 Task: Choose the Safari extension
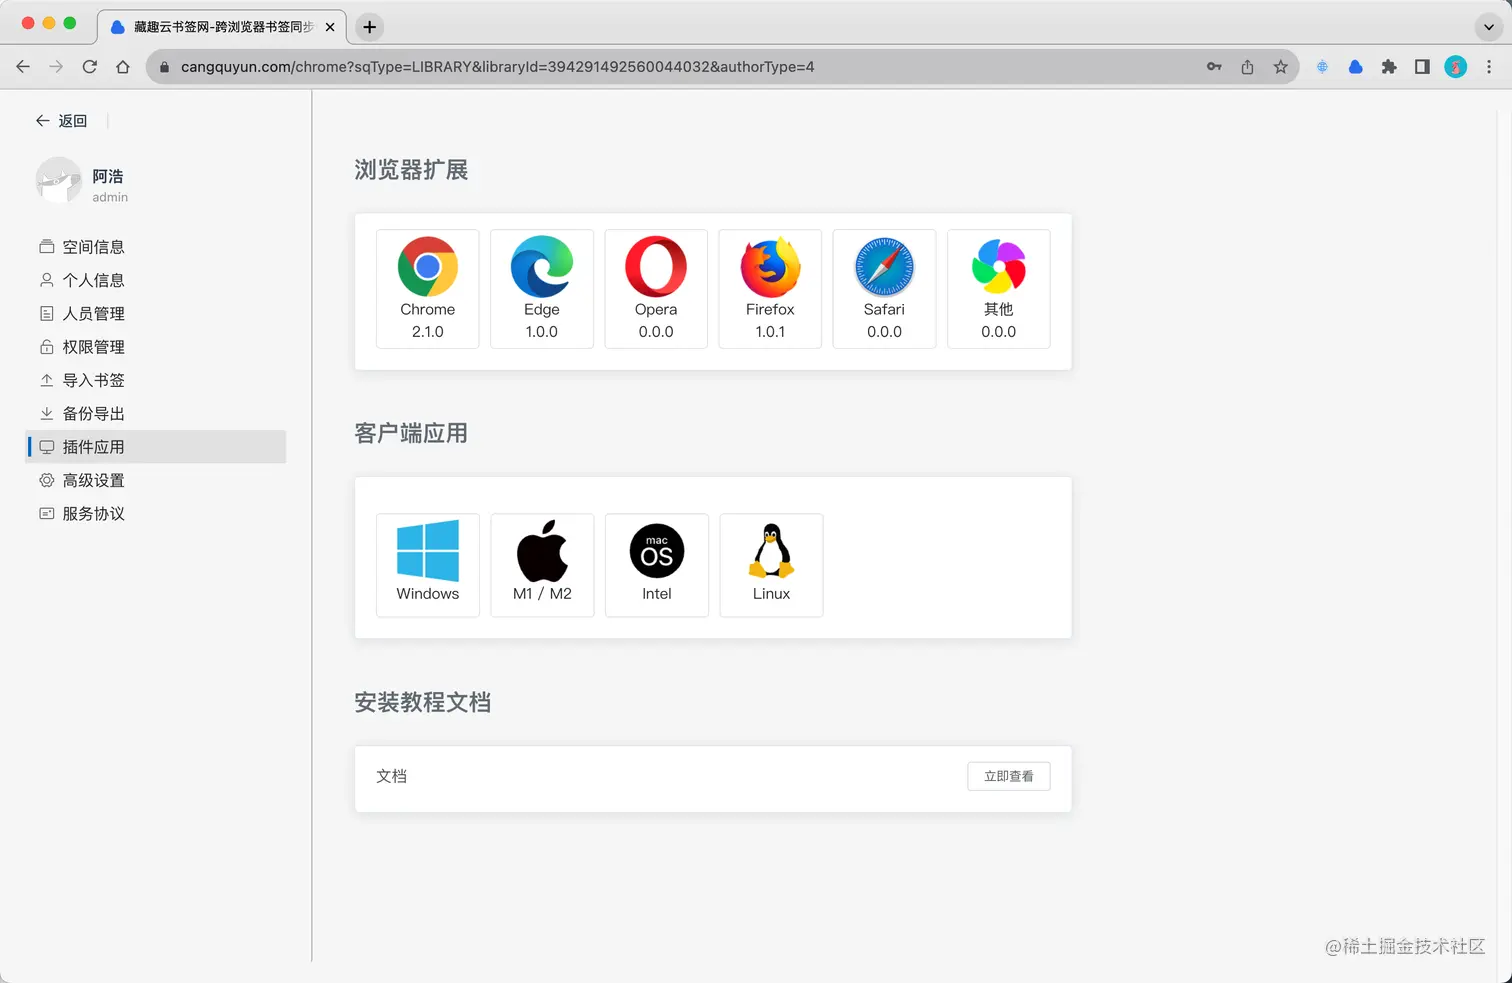click(883, 289)
